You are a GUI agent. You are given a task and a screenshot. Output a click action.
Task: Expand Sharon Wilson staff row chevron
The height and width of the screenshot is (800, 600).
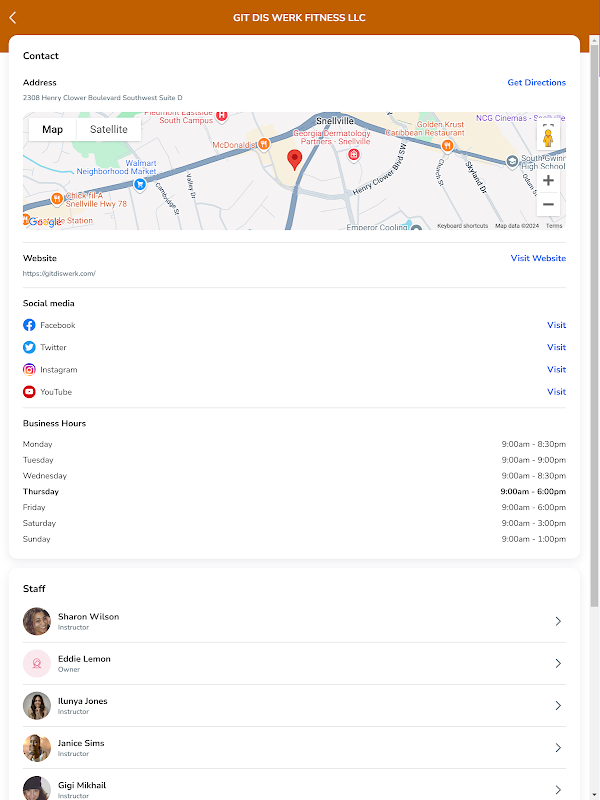[558, 621]
